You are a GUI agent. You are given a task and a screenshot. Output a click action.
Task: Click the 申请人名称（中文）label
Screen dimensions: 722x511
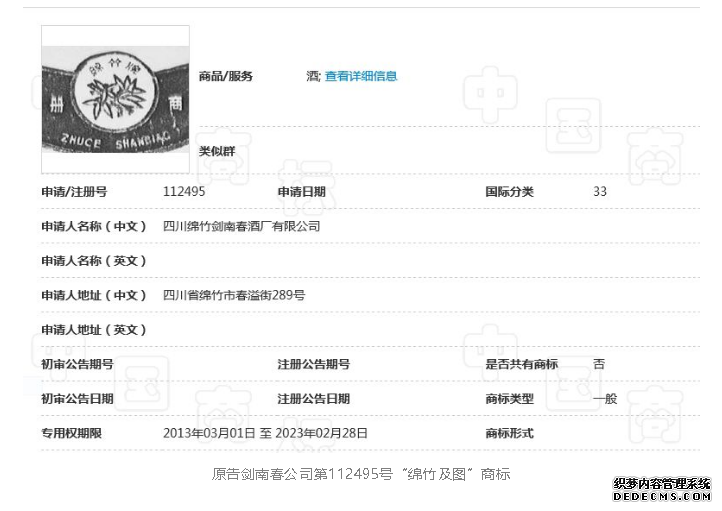coord(94,226)
